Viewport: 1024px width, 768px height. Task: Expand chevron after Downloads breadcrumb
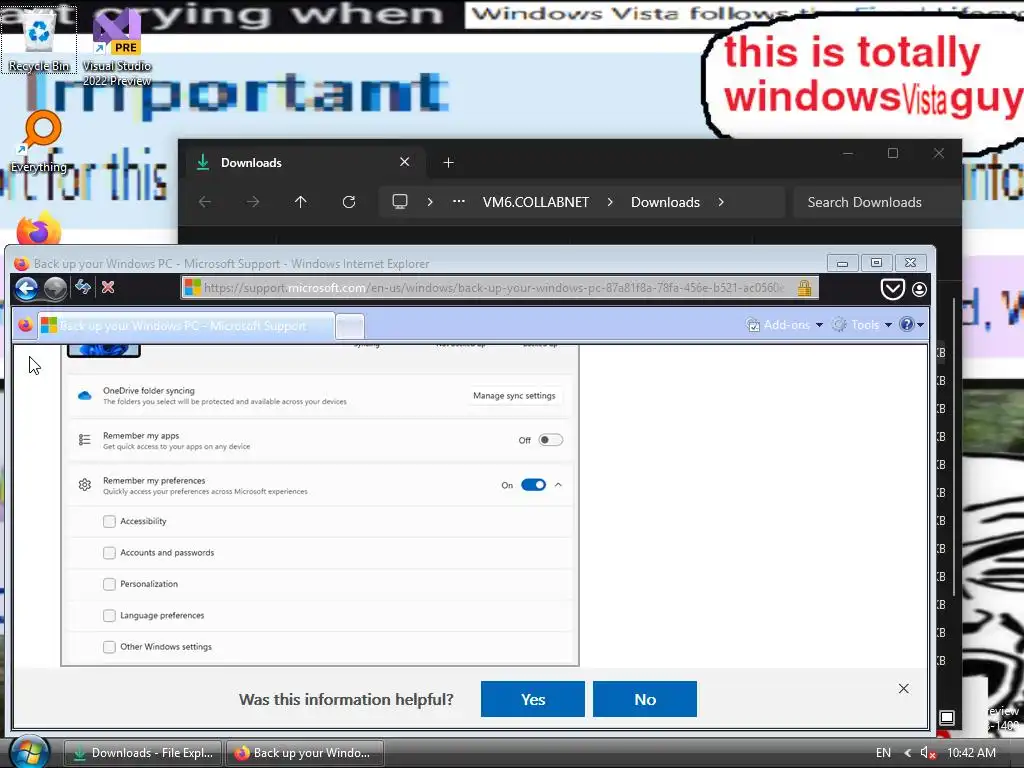[x=721, y=202]
